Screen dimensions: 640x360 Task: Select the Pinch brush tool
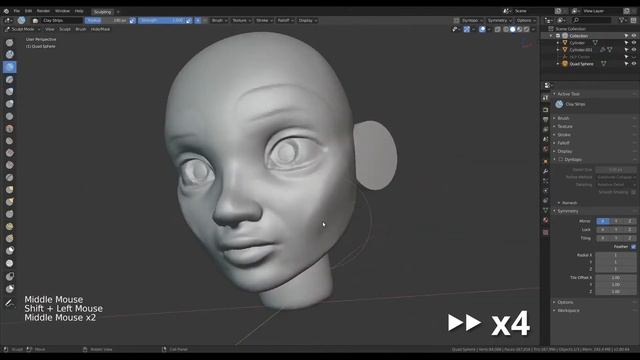click(10, 177)
